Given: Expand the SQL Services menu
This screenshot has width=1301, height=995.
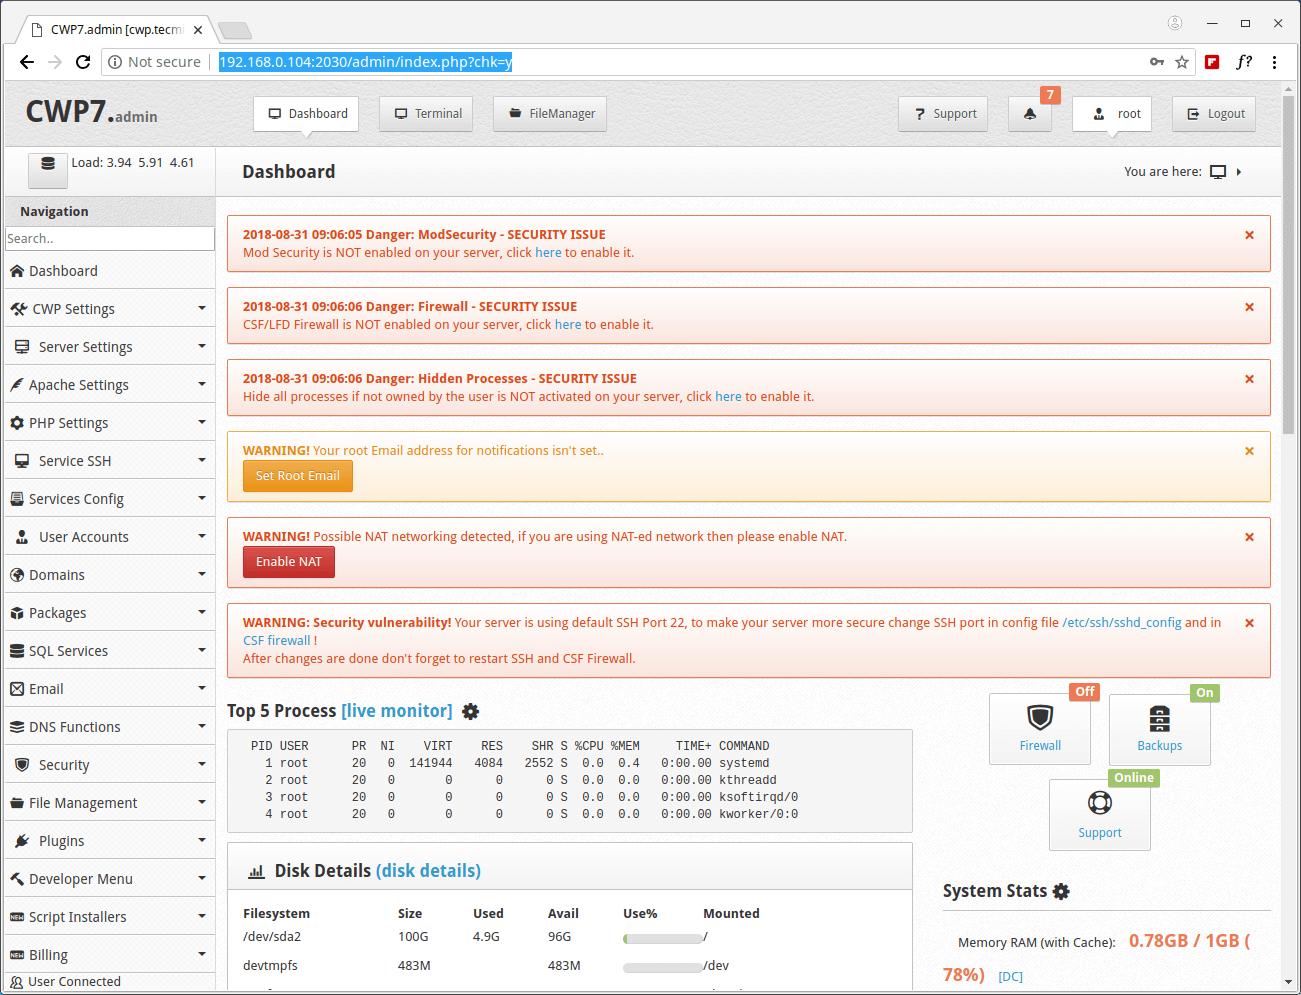Looking at the screenshot, I should tap(109, 651).
